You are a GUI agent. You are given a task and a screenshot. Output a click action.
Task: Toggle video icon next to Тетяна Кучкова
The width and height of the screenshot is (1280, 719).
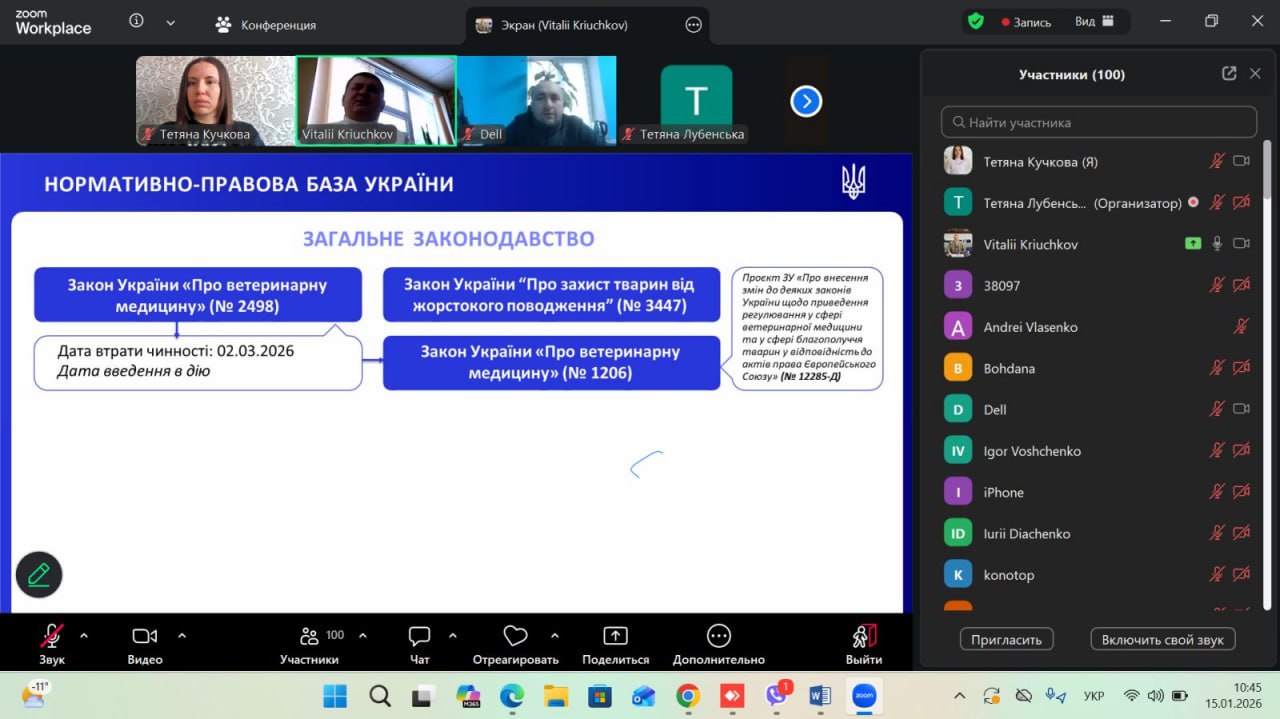1241,161
